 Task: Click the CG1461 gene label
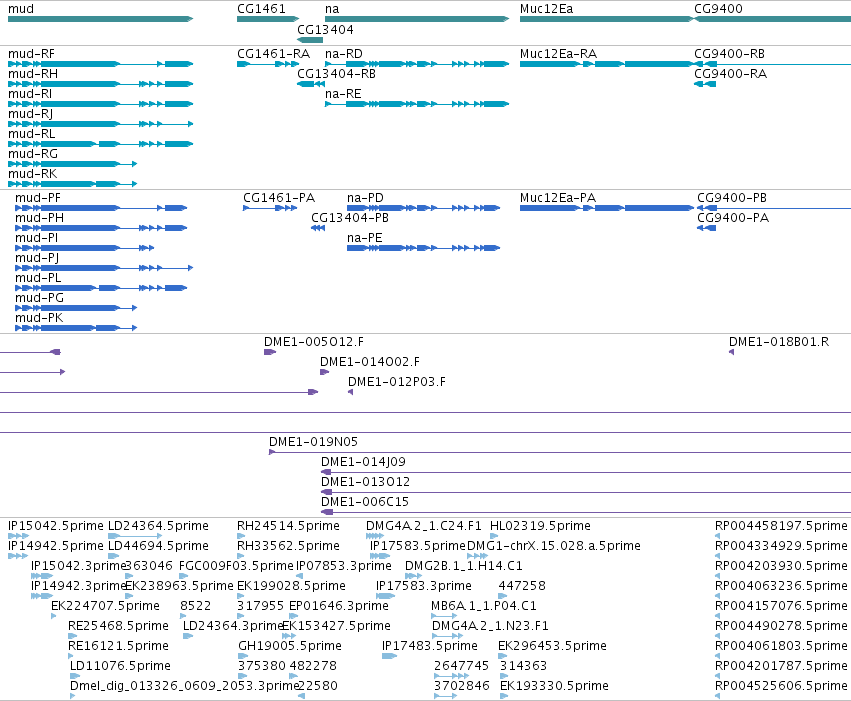point(261,9)
